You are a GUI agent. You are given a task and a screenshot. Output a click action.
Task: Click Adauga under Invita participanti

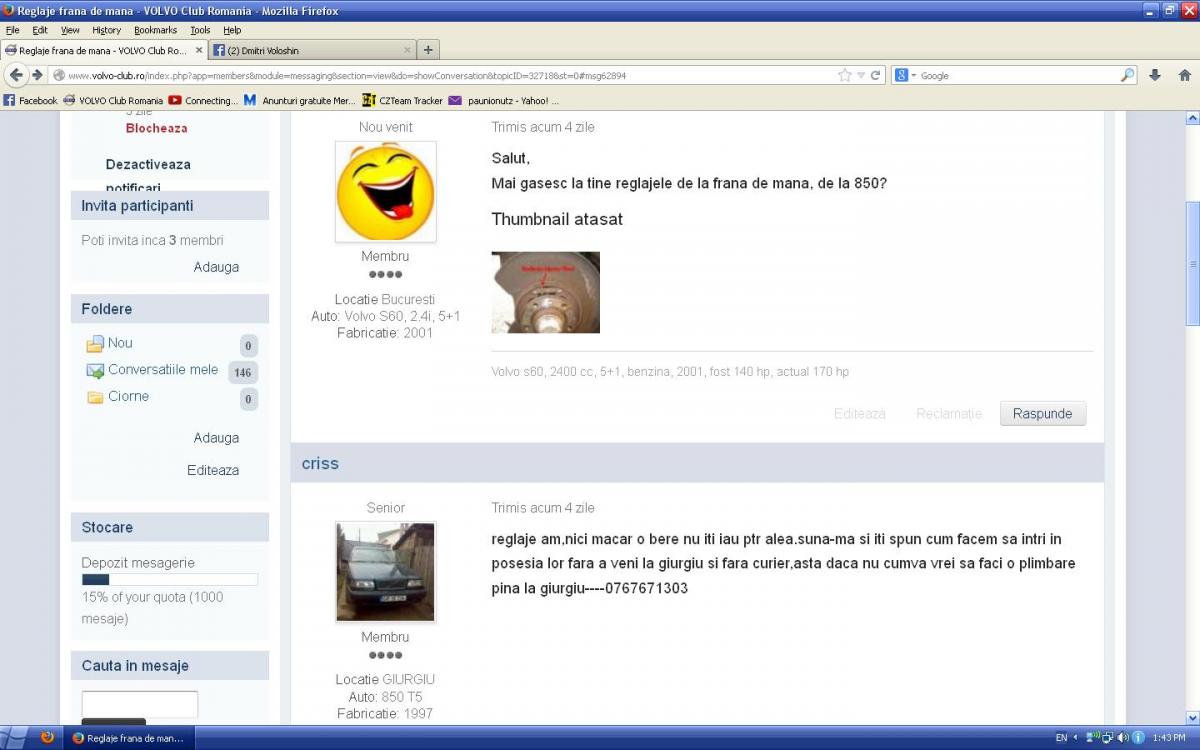coord(216,267)
